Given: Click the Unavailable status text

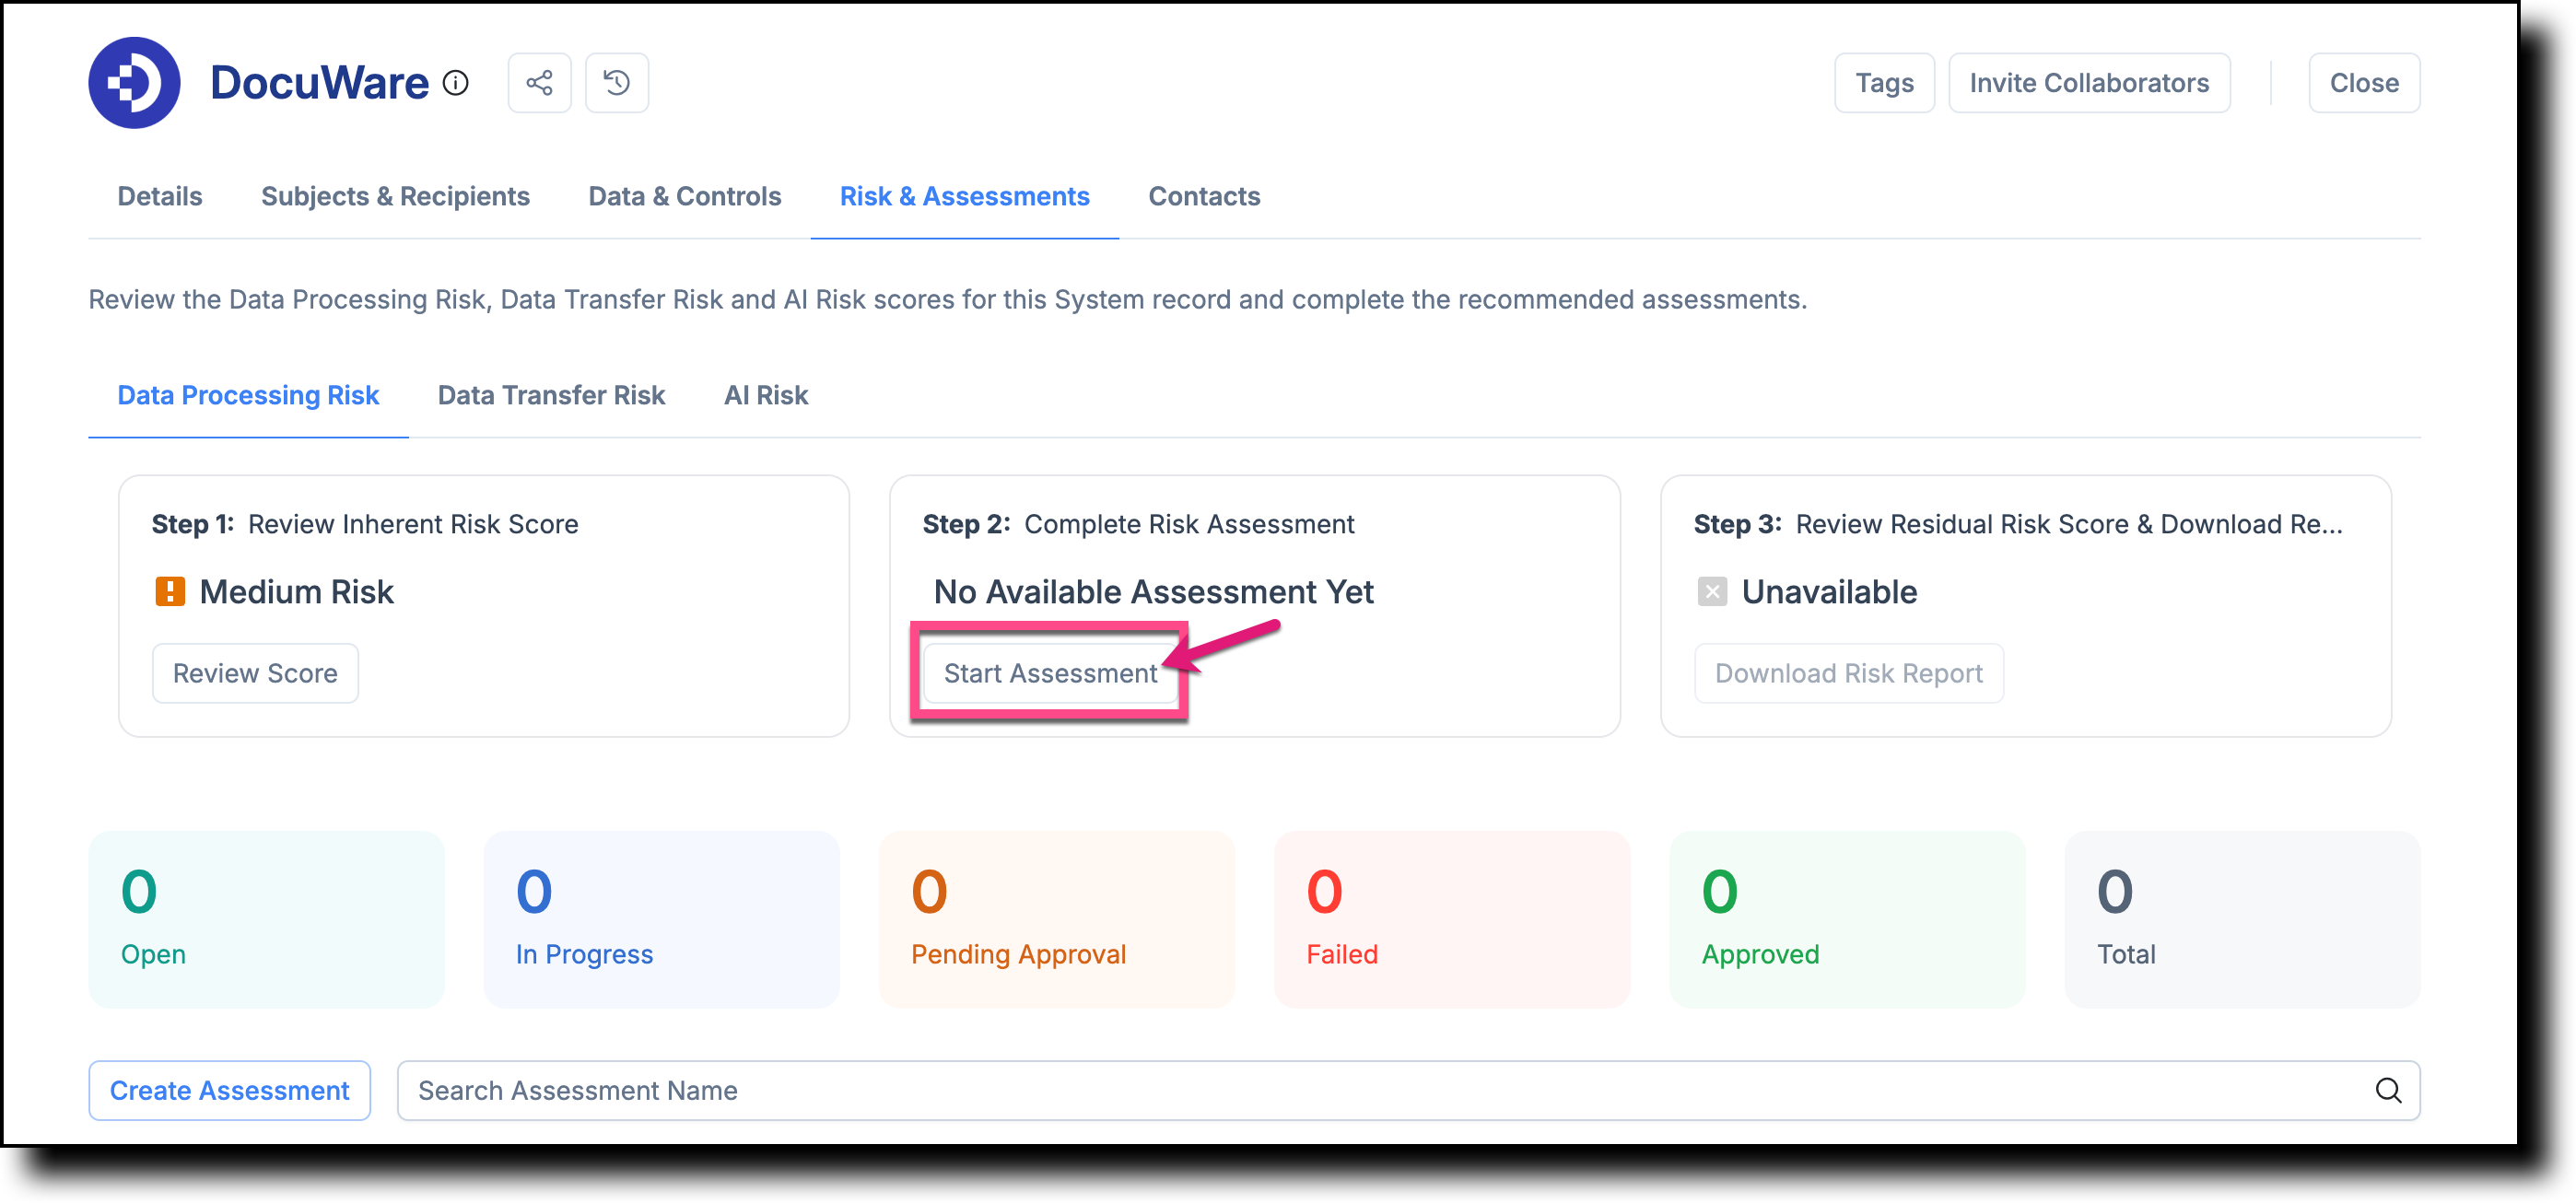Looking at the screenshot, I should [1829, 592].
